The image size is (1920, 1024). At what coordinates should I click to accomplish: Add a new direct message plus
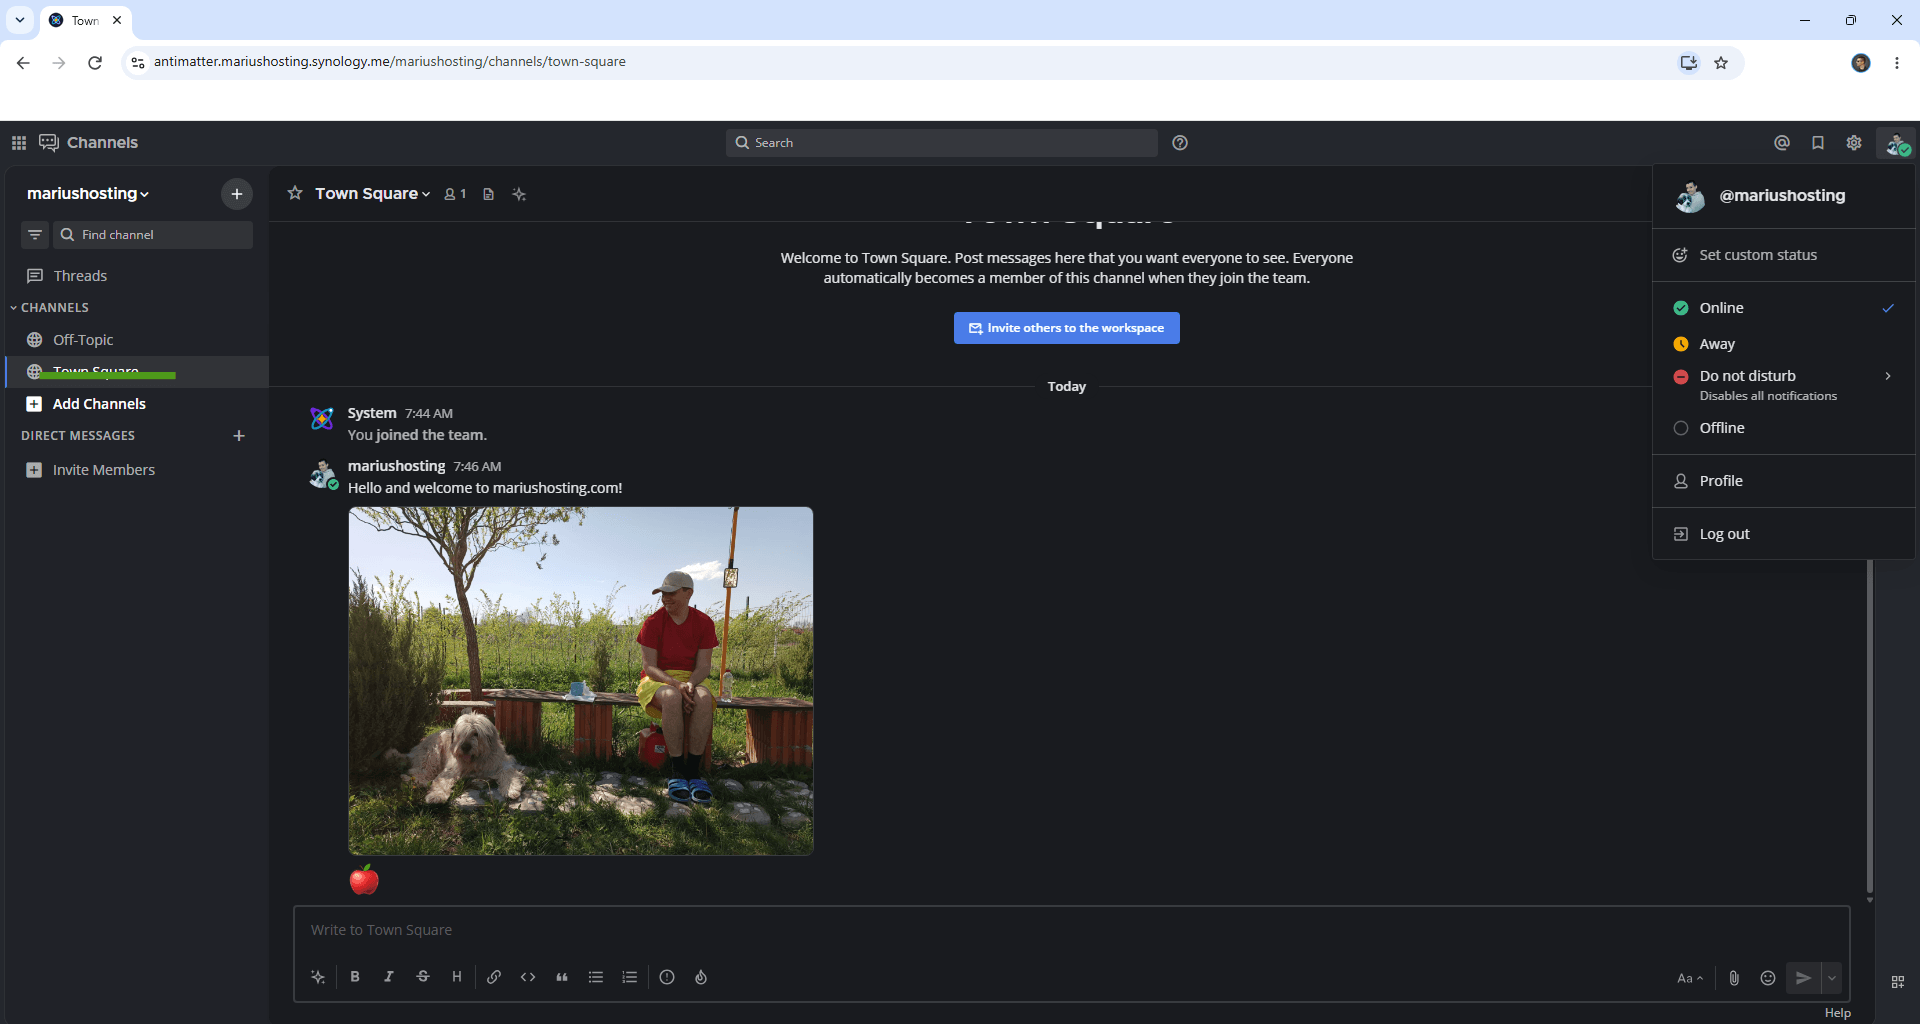click(x=239, y=436)
